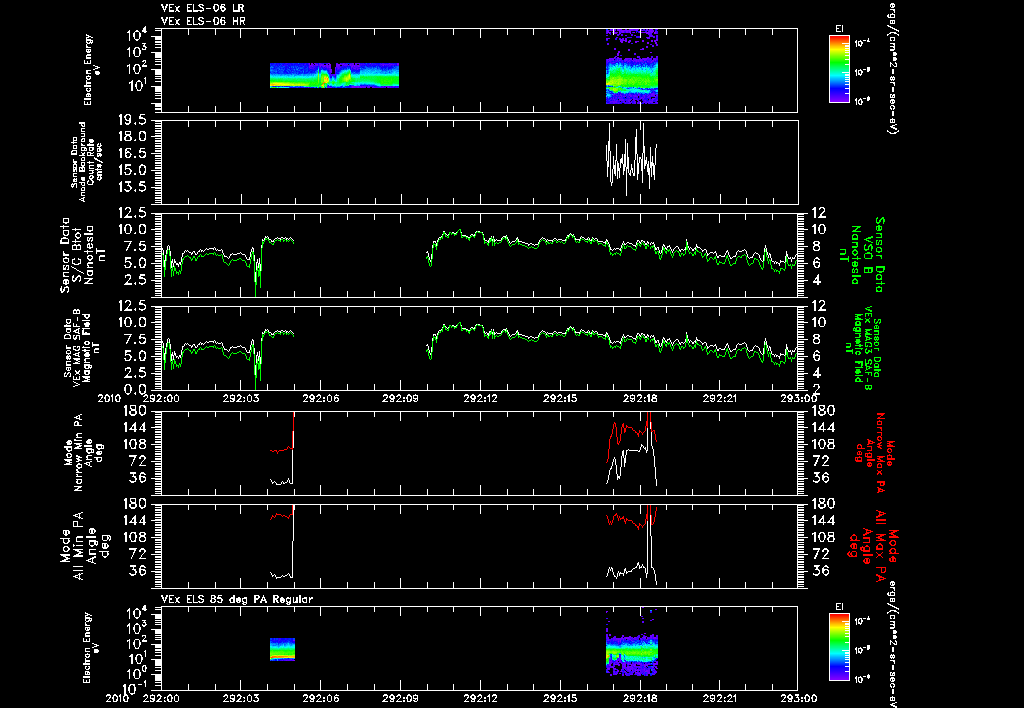Select the top-right 'ergs/(cm**2-sr-sec-eV)' unit text
1024x708 pixels.
pos(892,67)
